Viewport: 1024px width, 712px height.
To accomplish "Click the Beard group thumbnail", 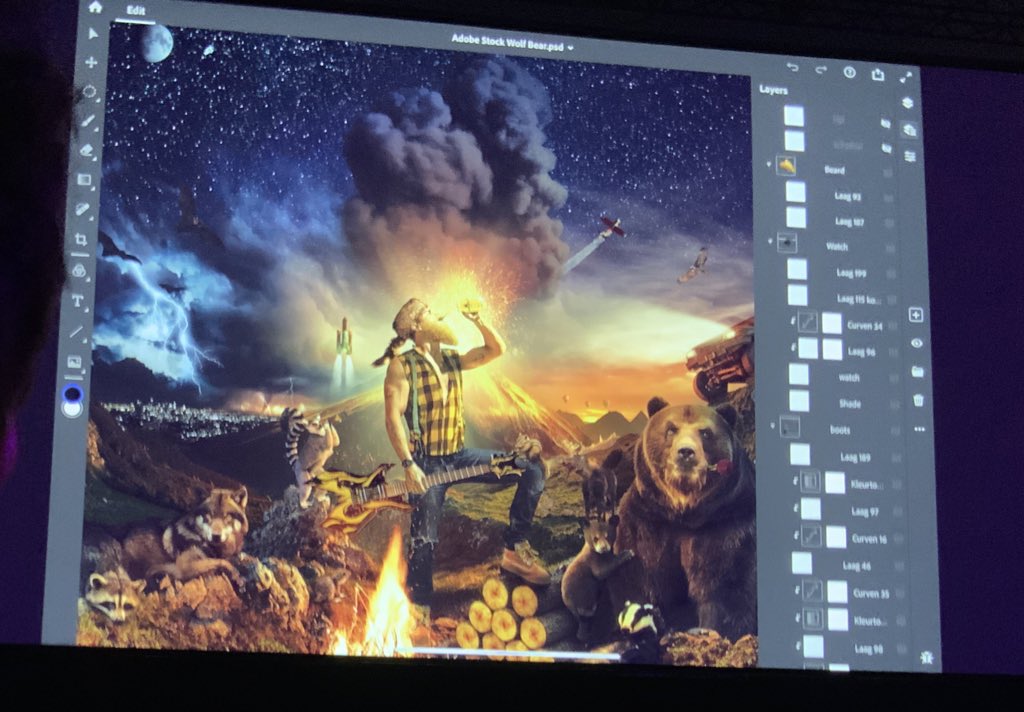I will click(786, 166).
